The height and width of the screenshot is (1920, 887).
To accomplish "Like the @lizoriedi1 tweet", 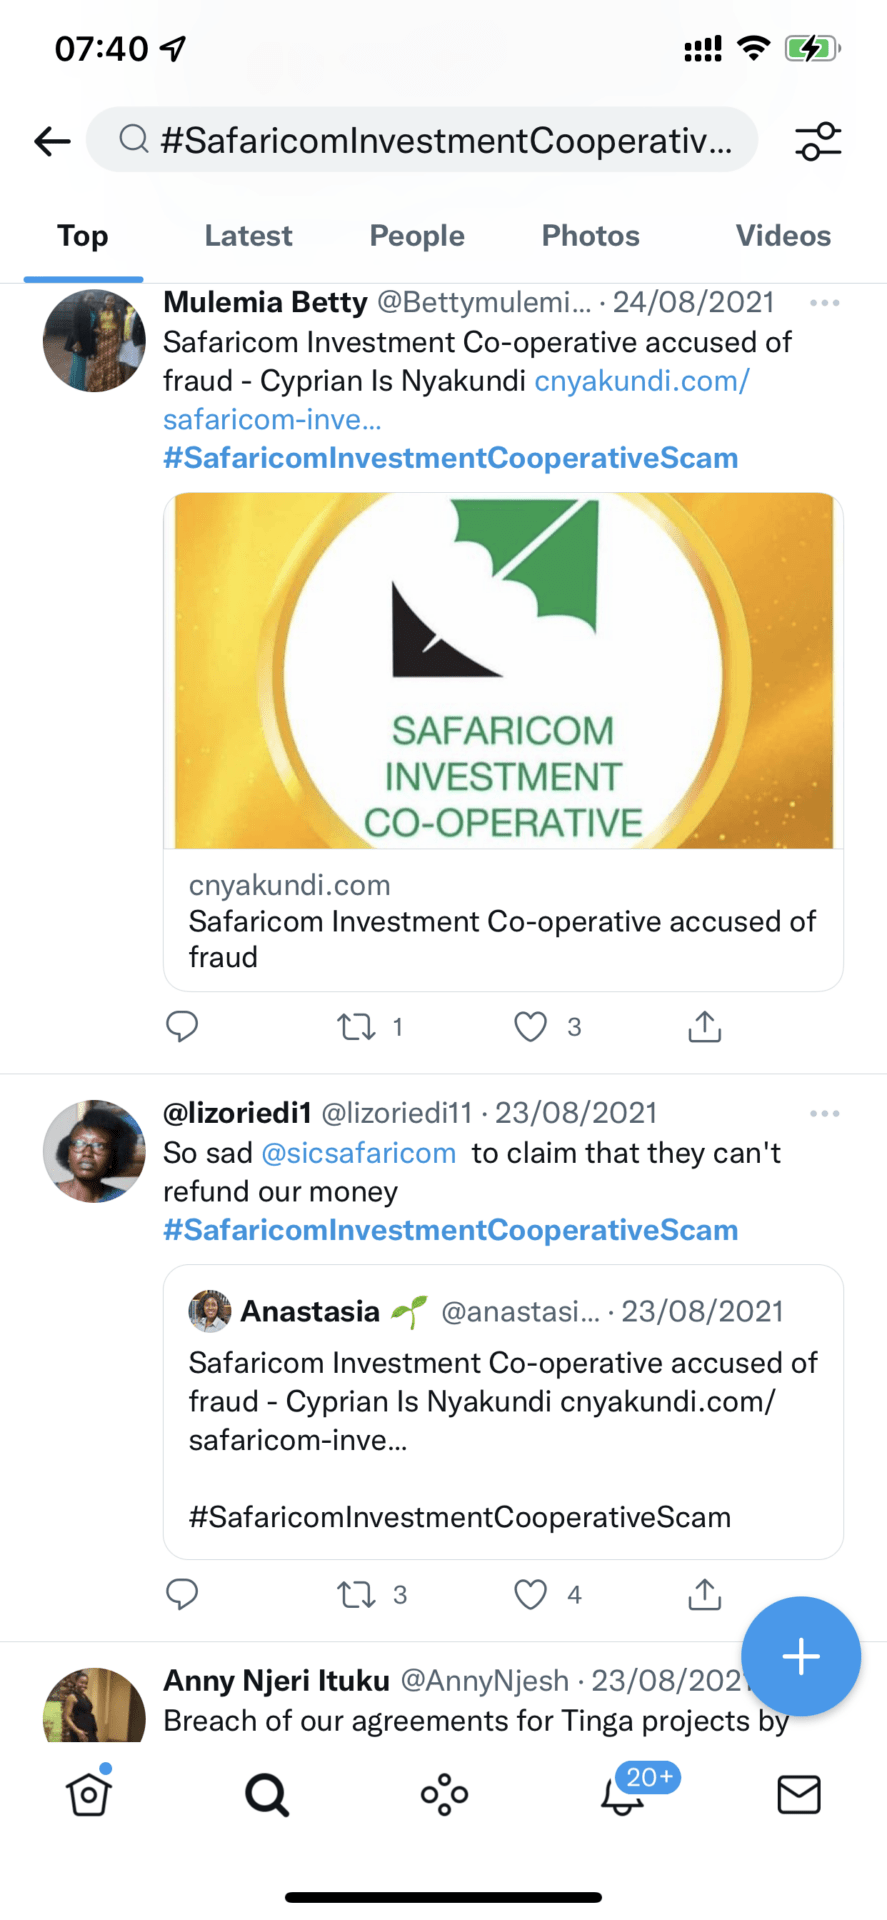I will (530, 1595).
